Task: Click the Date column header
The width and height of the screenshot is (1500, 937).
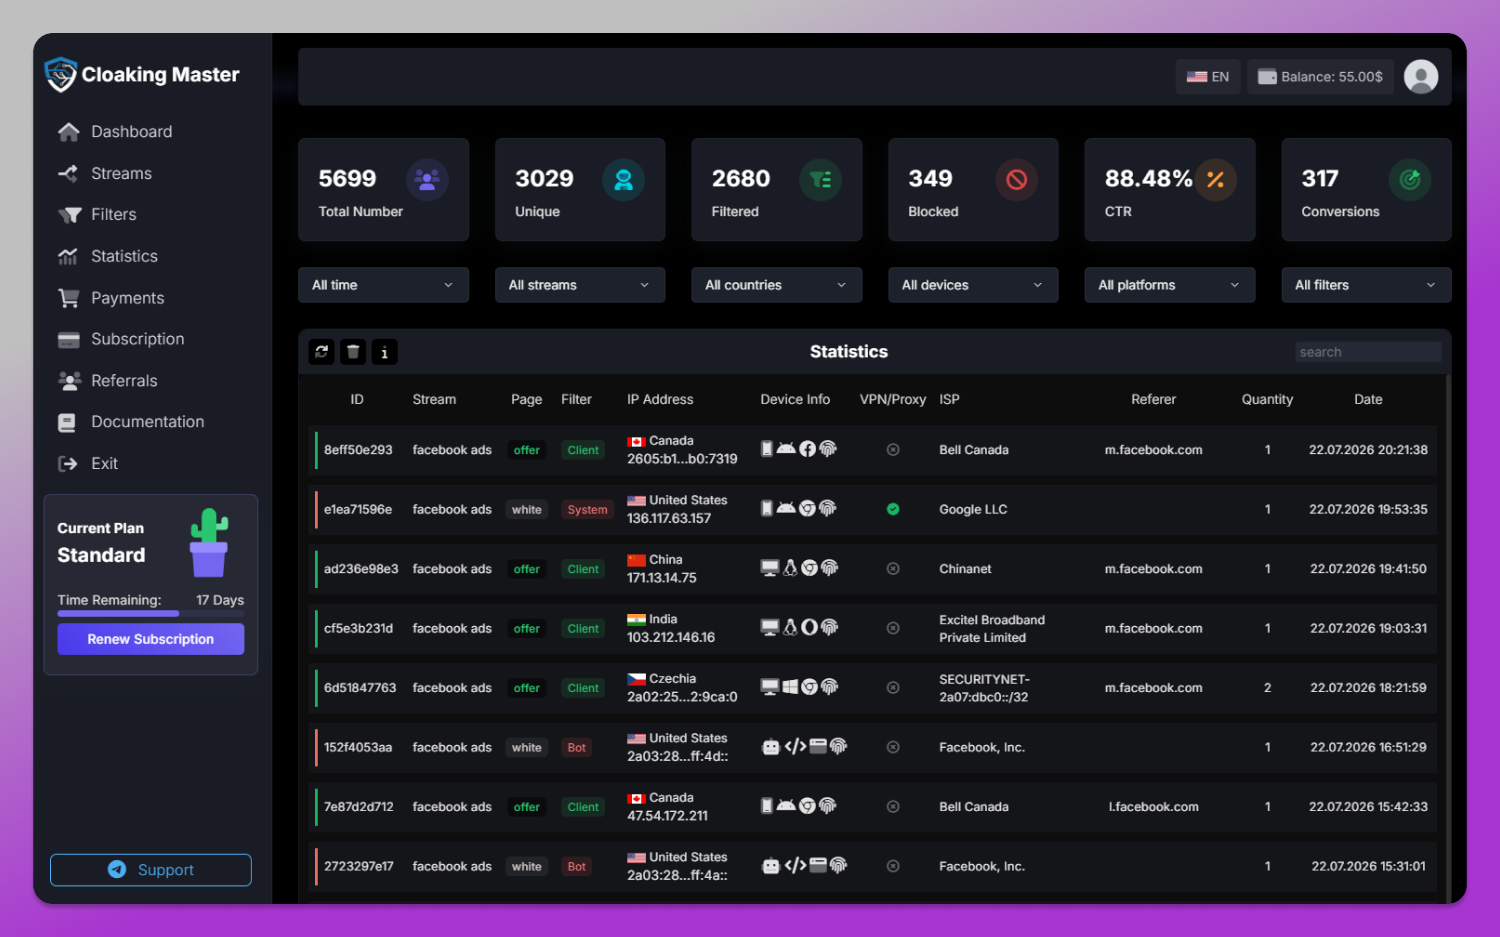Action: pos(1368,399)
